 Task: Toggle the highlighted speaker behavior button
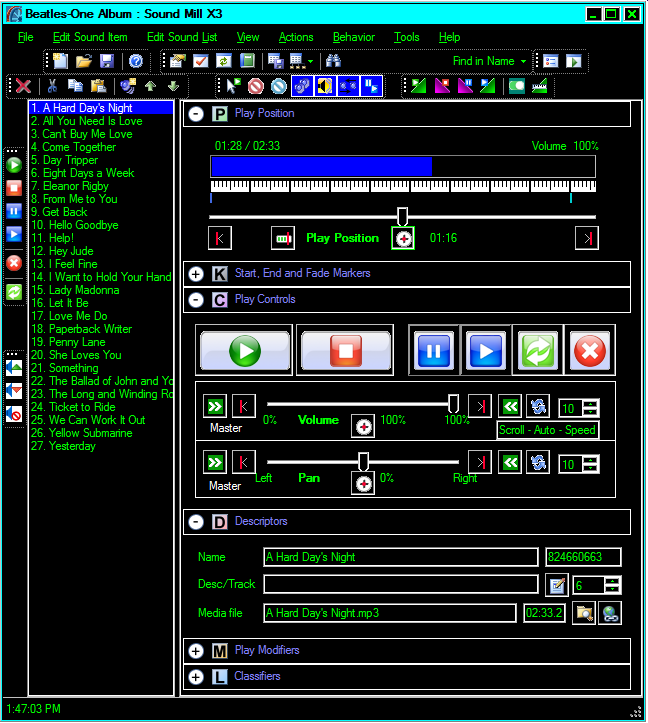[325, 86]
